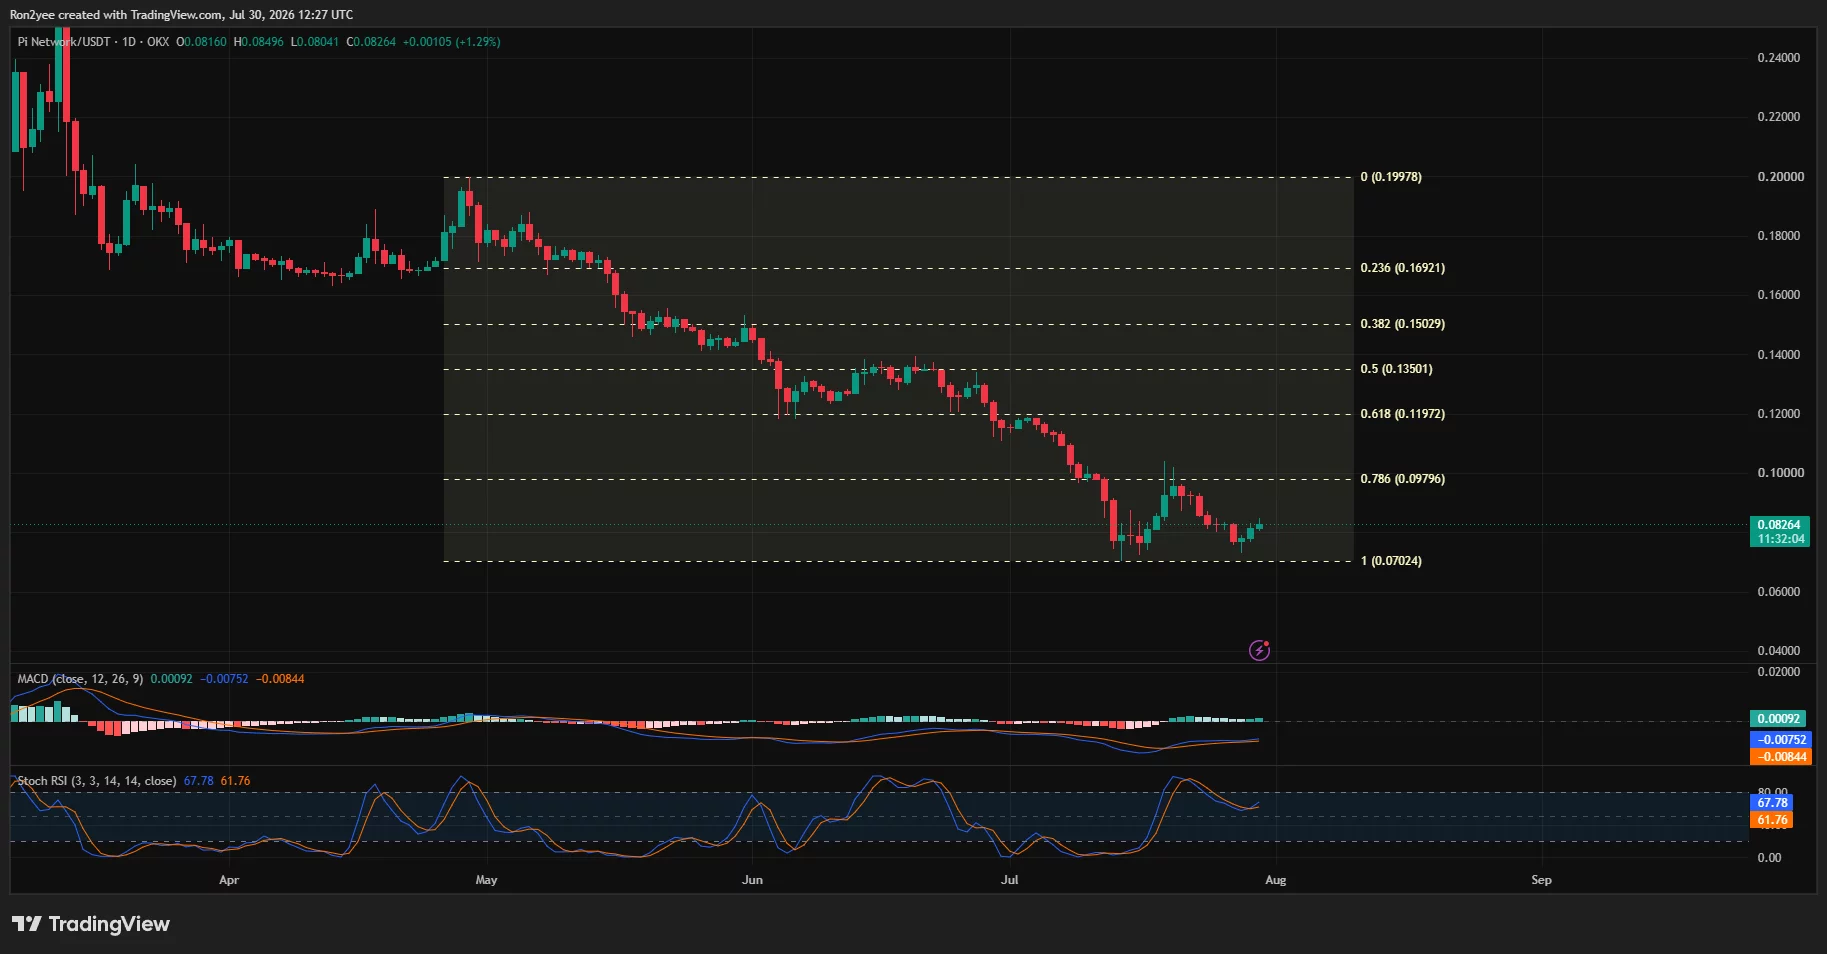Click the Fibonacci label 0.236 (0.16921)

pyautogui.click(x=1402, y=268)
